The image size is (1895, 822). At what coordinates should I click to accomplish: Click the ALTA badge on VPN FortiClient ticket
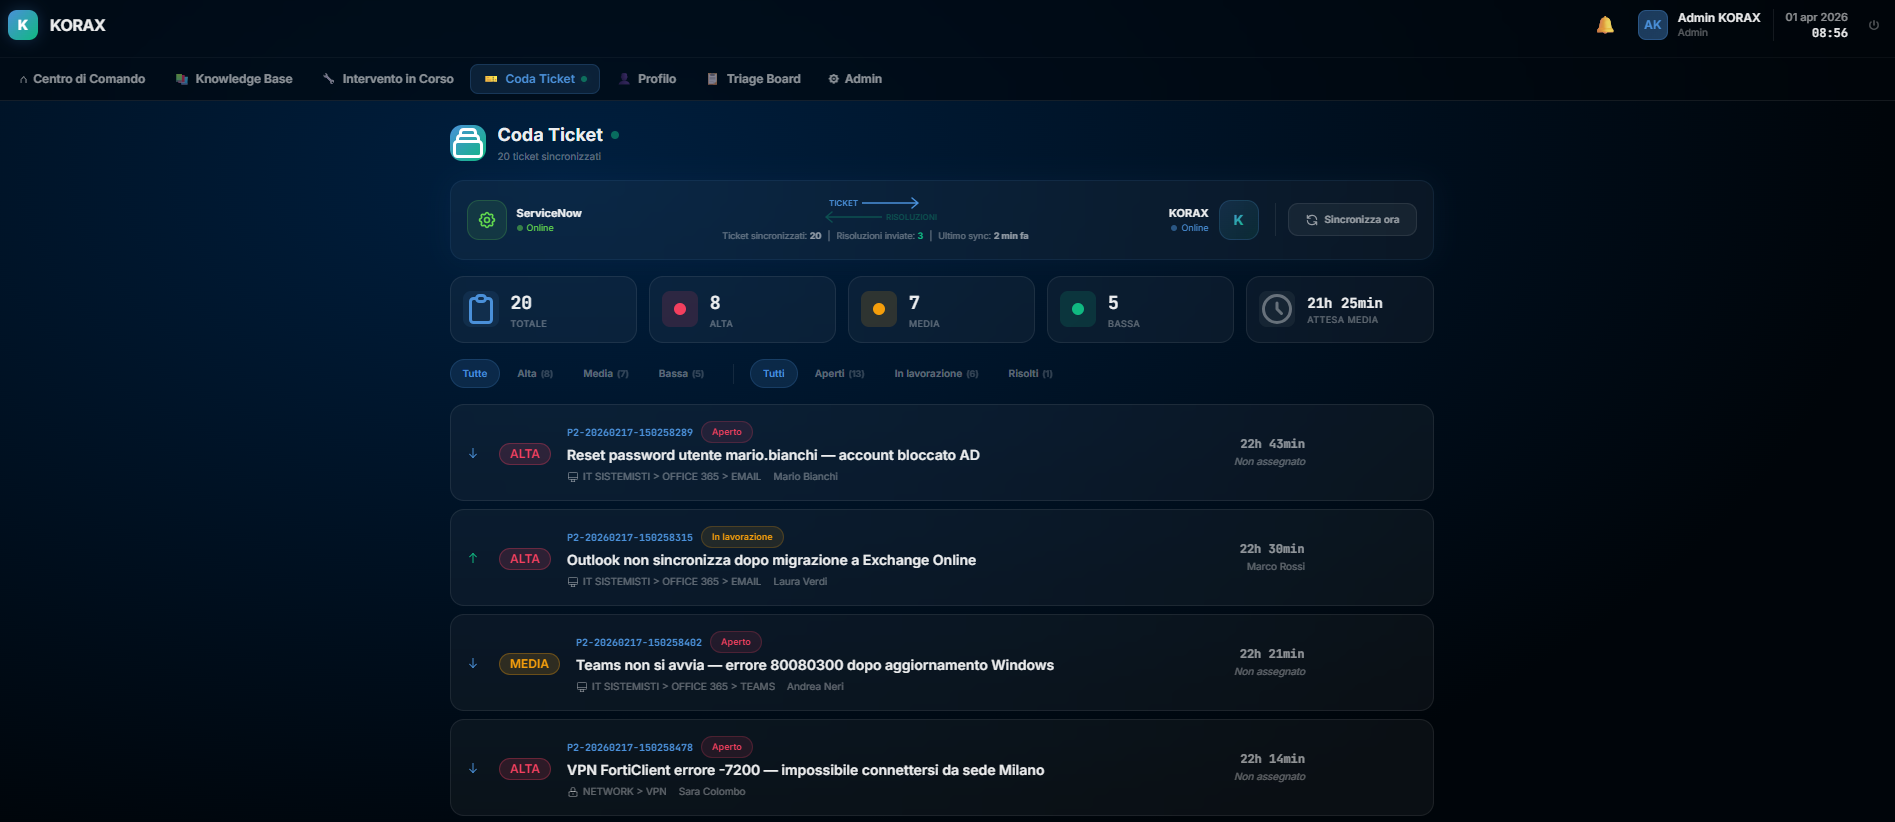tap(525, 769)
